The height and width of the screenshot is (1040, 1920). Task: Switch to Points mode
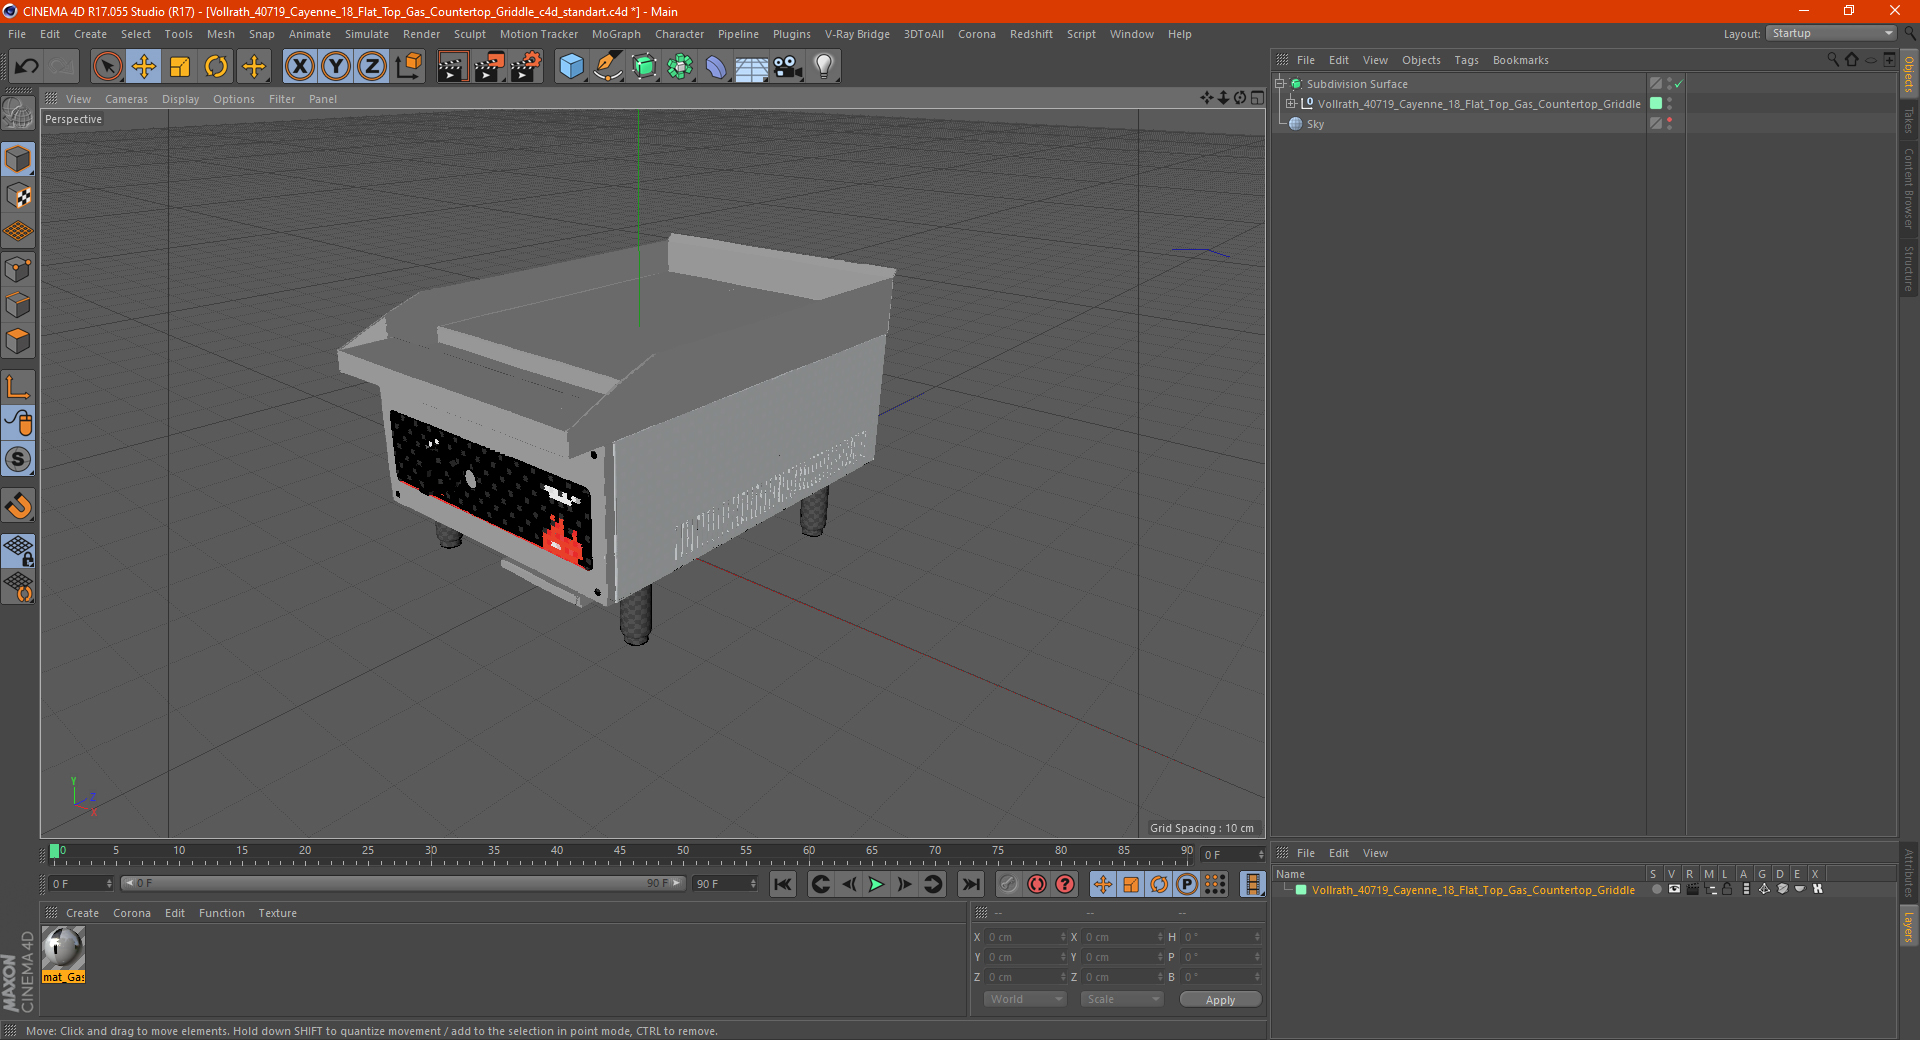click(x=18, y=269)
